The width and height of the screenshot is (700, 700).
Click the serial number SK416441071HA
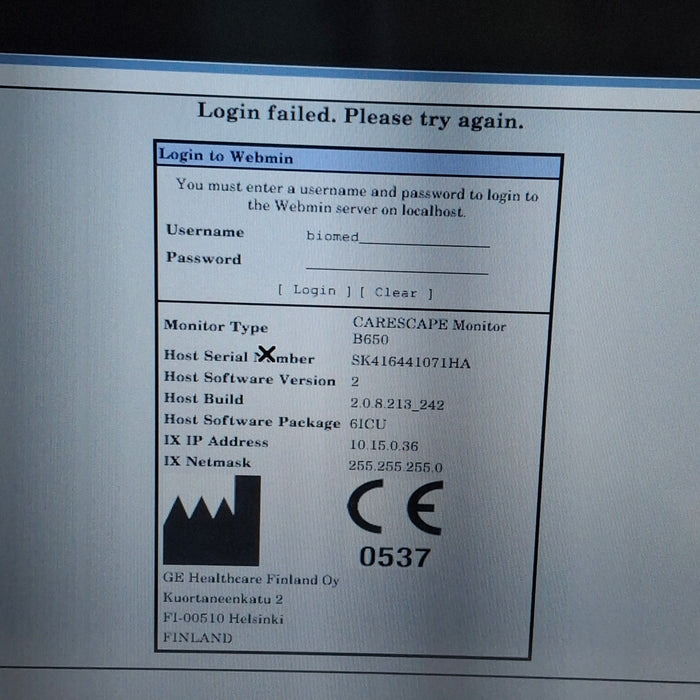point(410,362)
